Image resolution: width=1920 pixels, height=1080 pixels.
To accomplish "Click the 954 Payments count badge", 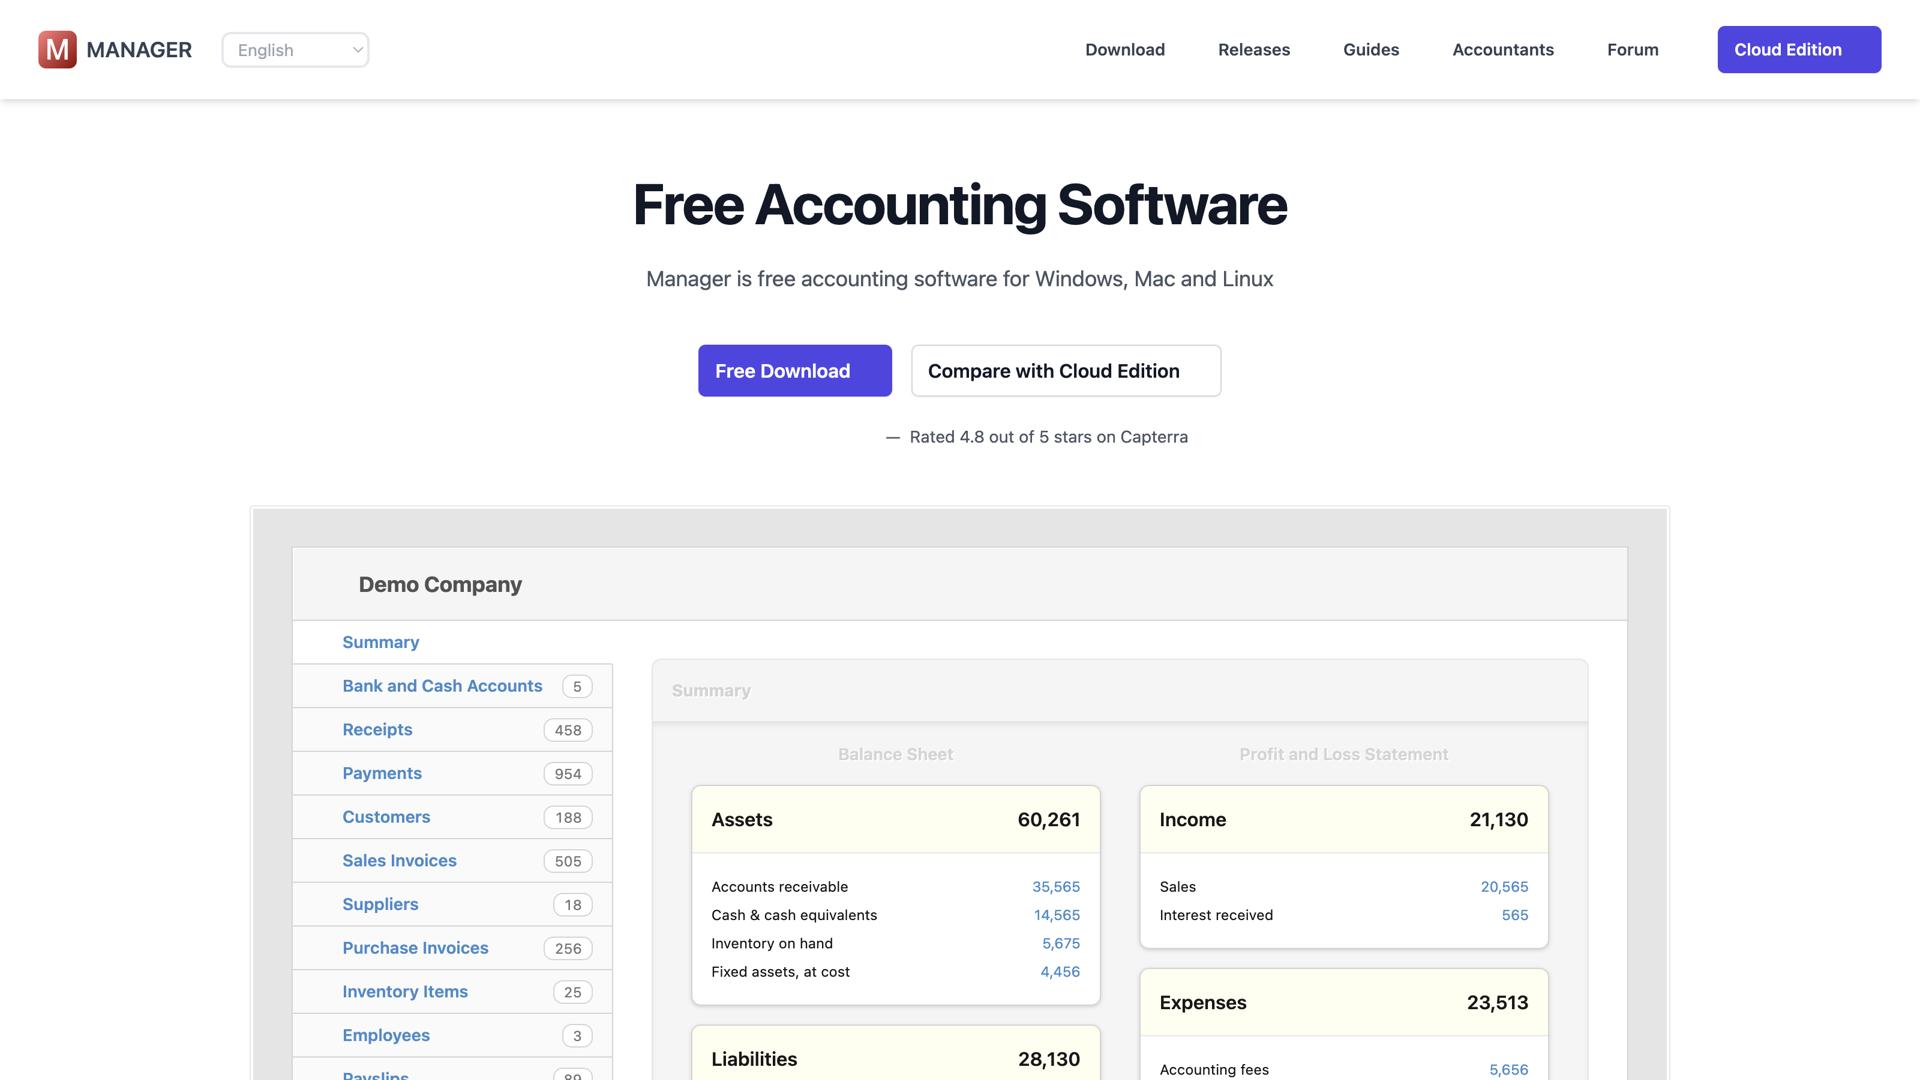I will 568,774.
